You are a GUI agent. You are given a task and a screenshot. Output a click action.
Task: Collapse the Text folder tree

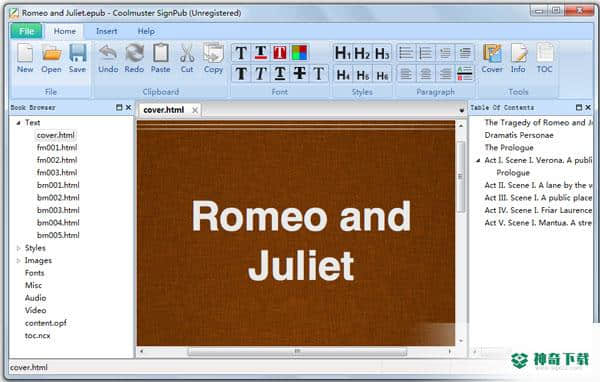click(x=18, y=123)
